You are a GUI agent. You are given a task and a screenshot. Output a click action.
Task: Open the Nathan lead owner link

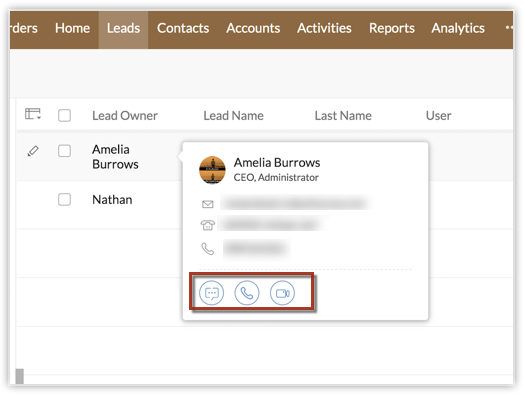pos(112,200)
